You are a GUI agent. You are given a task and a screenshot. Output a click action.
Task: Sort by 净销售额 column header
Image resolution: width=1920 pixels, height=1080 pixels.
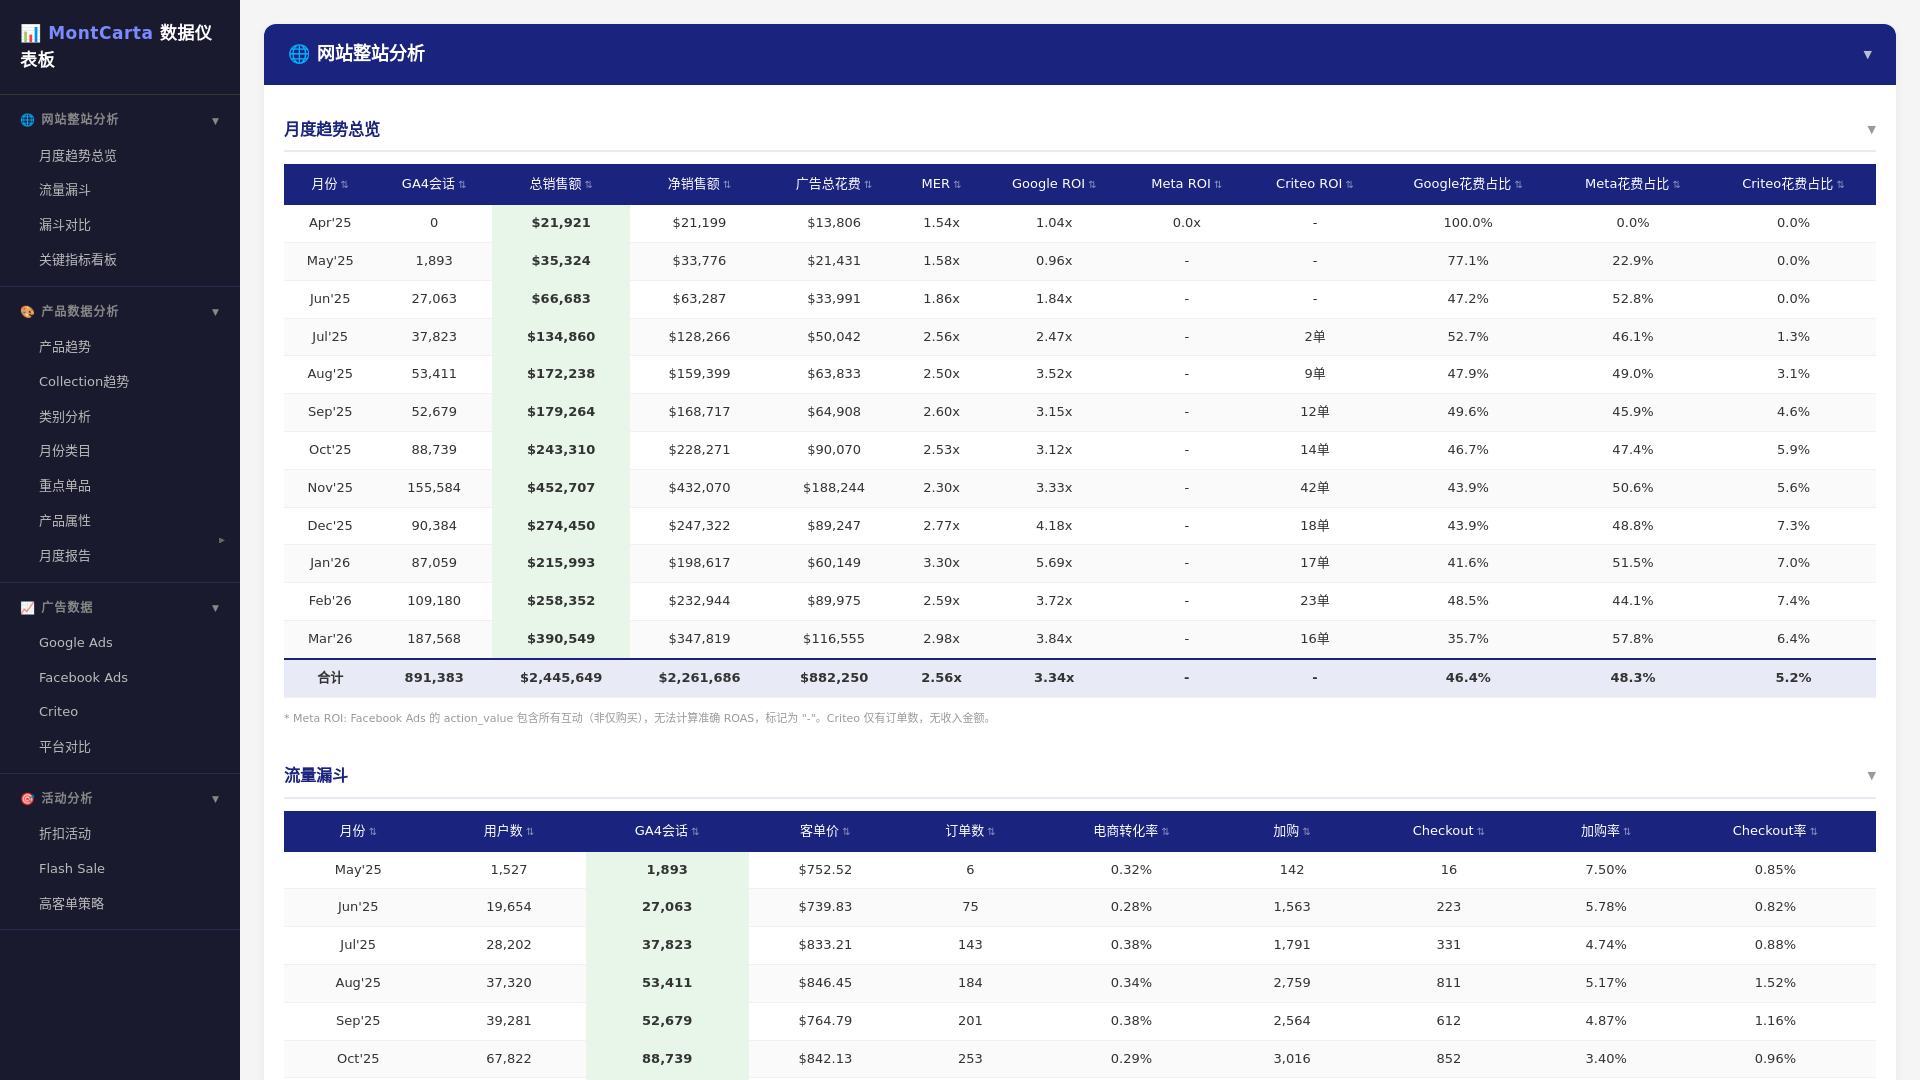point(699,184)
